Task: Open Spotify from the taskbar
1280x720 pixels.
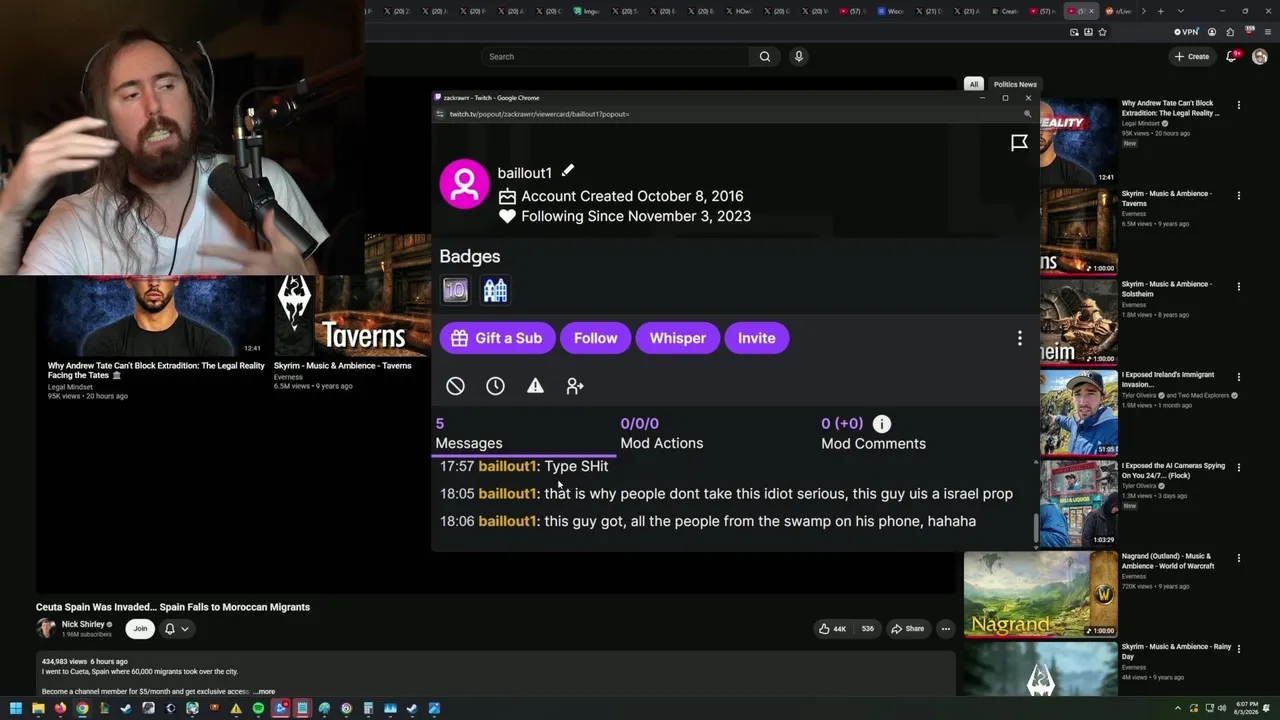Action: coord(258,709)
